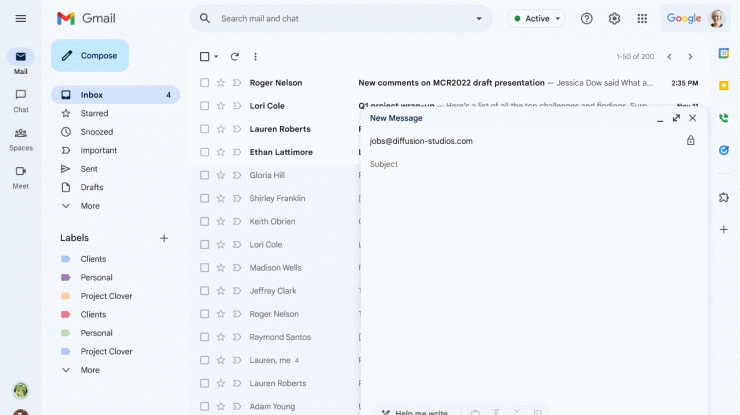Mark Ethan Lattimore email as important

coord(237,152)
